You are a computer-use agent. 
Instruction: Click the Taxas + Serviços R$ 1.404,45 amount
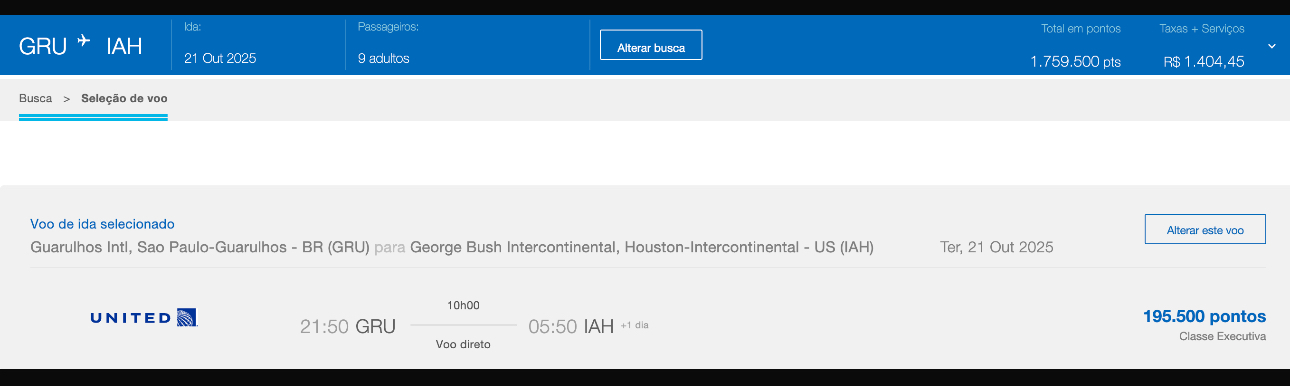click(1204, 62)
